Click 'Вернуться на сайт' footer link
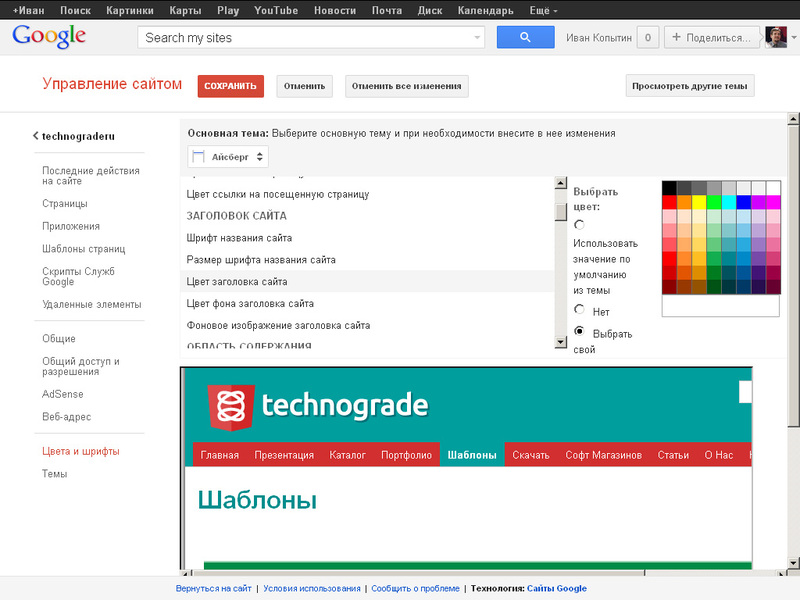 click(x=213, y=588)
